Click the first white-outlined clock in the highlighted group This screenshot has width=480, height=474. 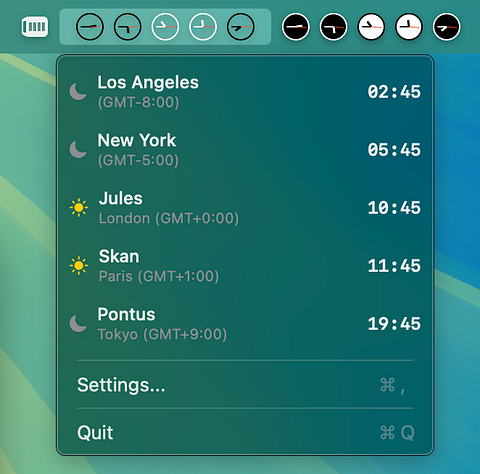[x=165, y=27]
